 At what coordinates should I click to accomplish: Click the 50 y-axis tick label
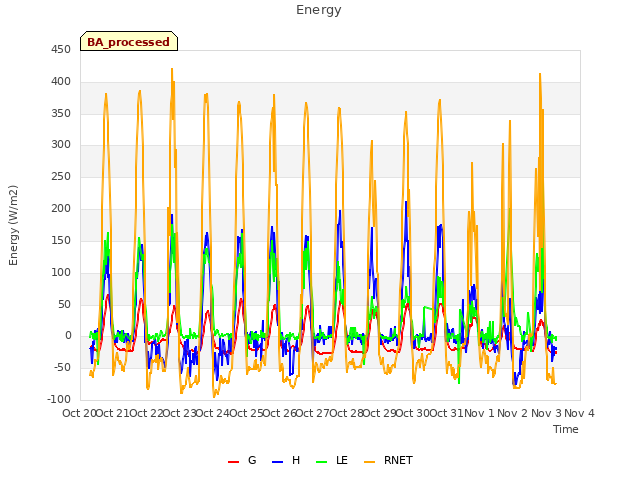coord(64,304)
